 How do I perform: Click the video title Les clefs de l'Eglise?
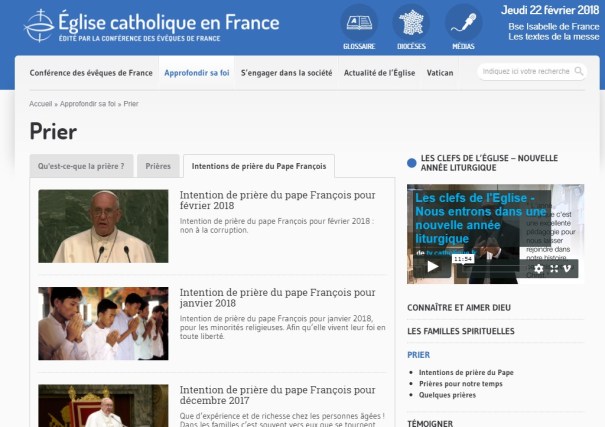480,218
